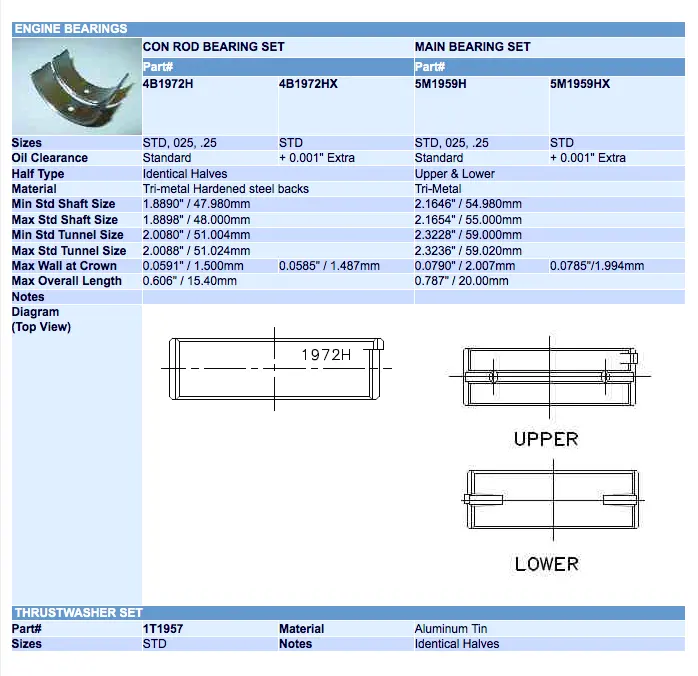
Task: Click value 0.0591" / 1.500mm
Action: [x=193, y=266]
